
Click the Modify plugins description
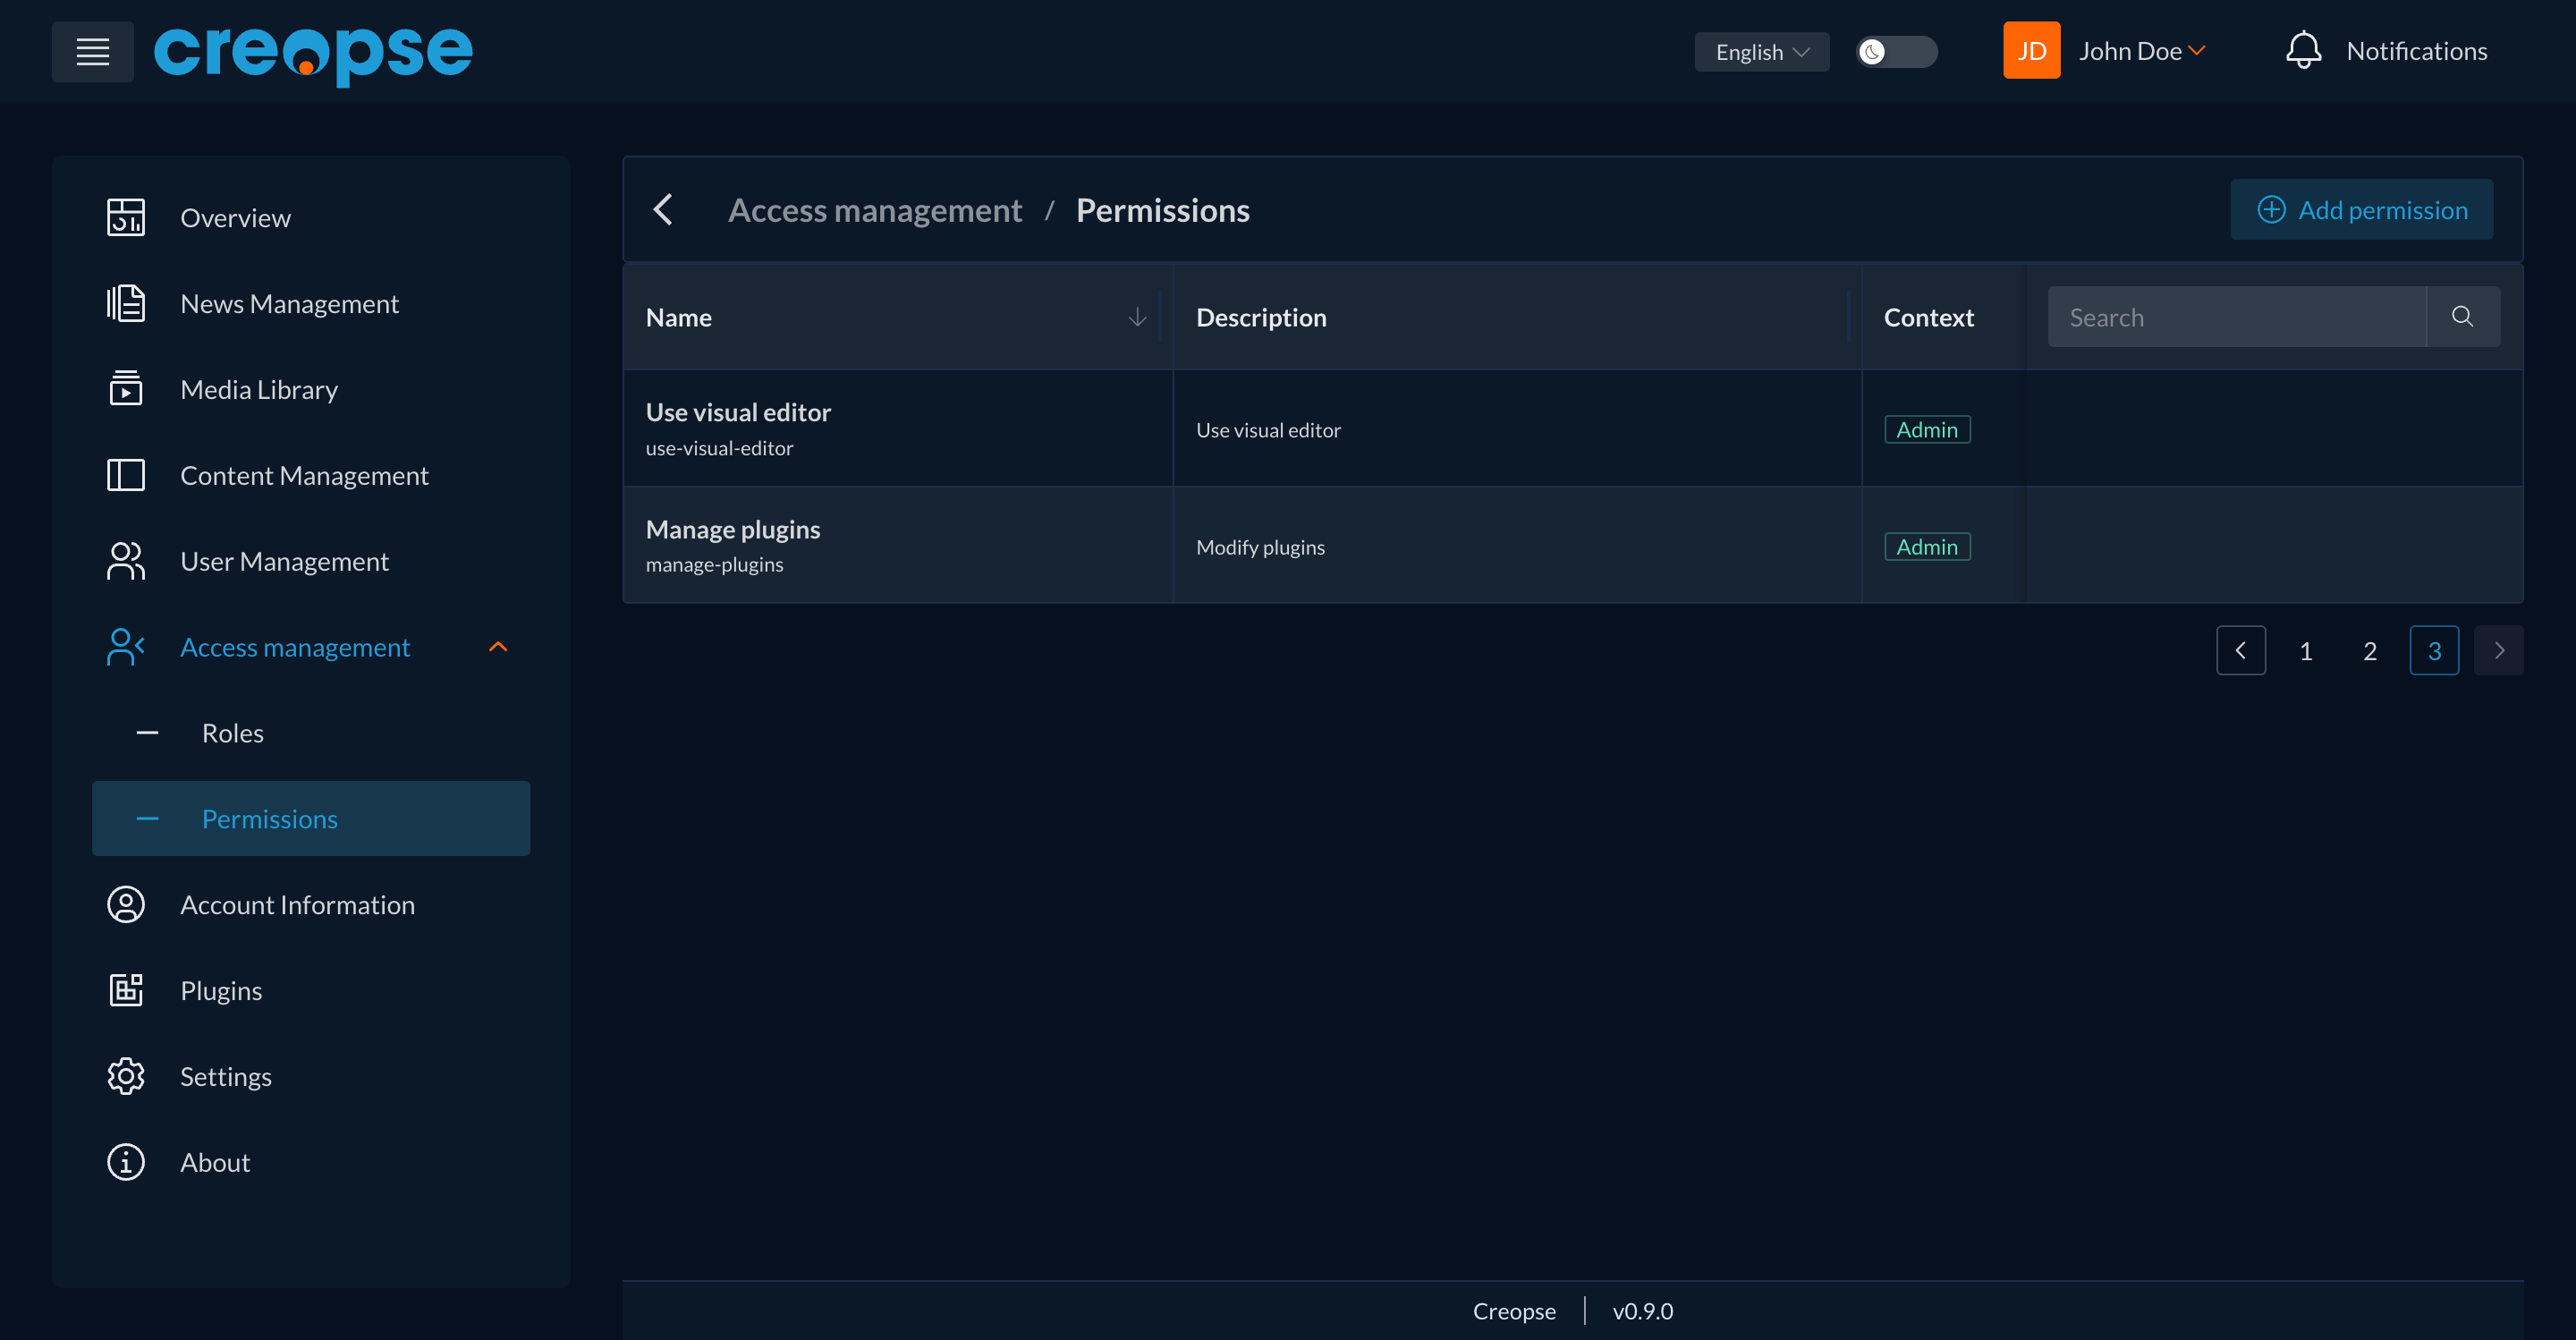(1260, 547)
